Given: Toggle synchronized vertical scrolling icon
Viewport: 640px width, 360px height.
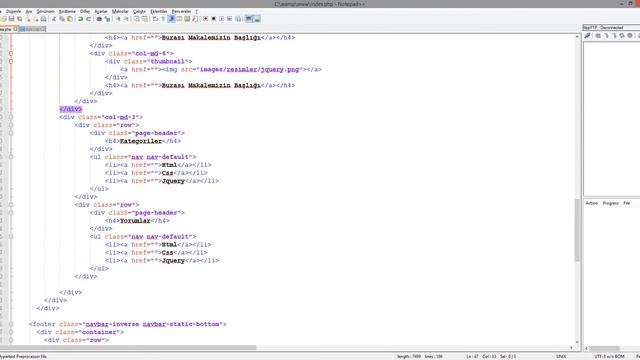Looking at the screenshot, I should pos(136,19).
